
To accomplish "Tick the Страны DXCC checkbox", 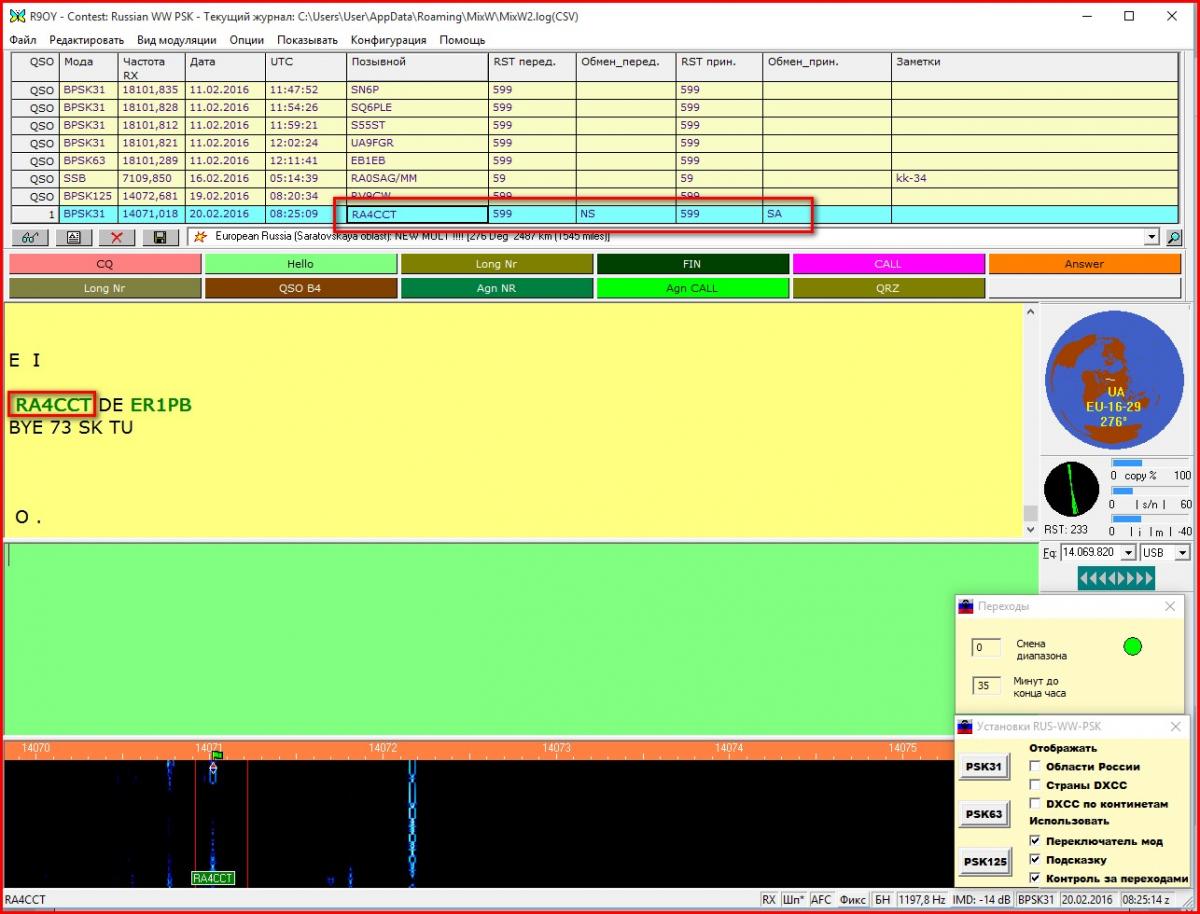I will pyautogui.click(x=1035, y=785).
